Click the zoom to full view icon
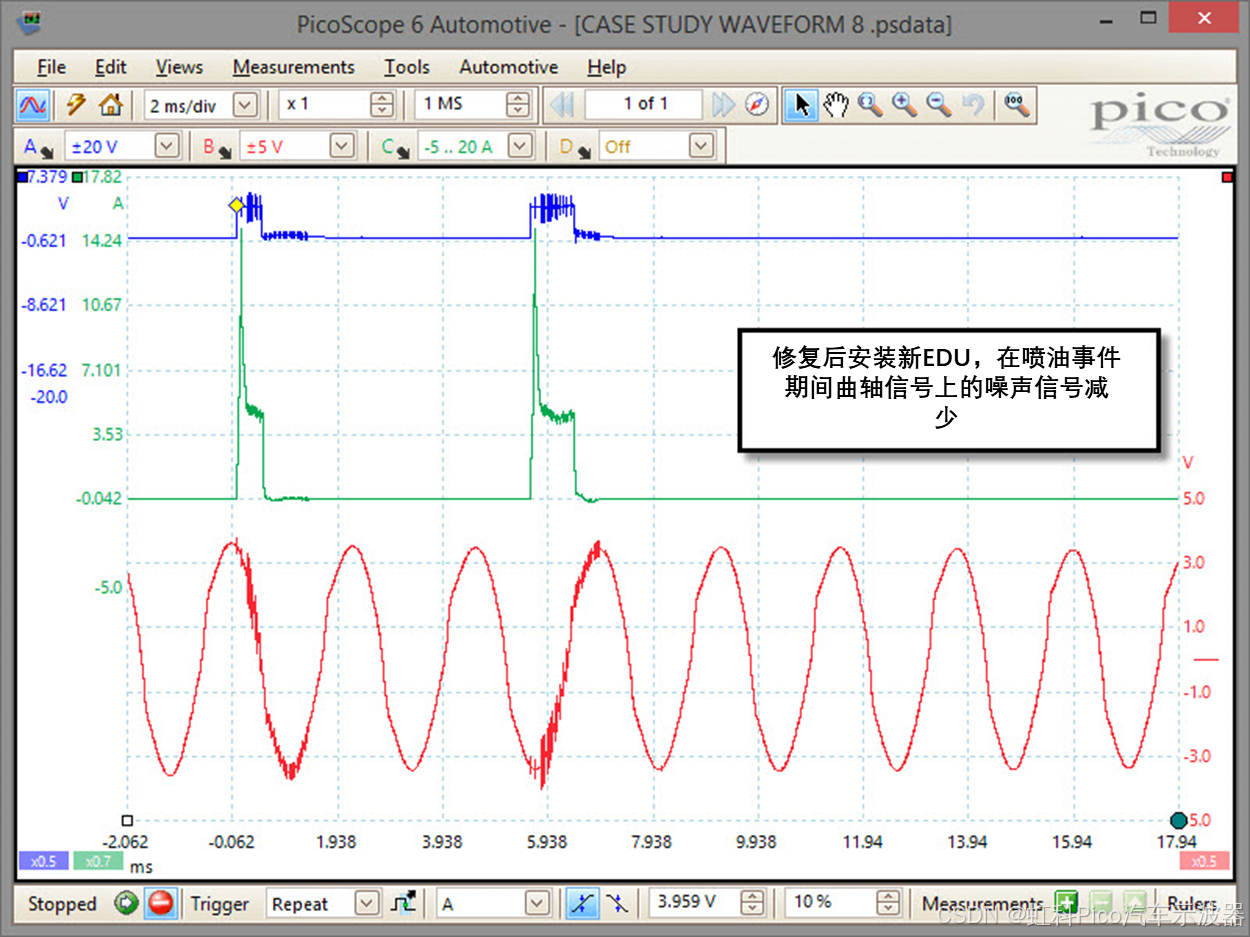The height and width of the screenshot is (937, 1250). [x=1017, y=104]
